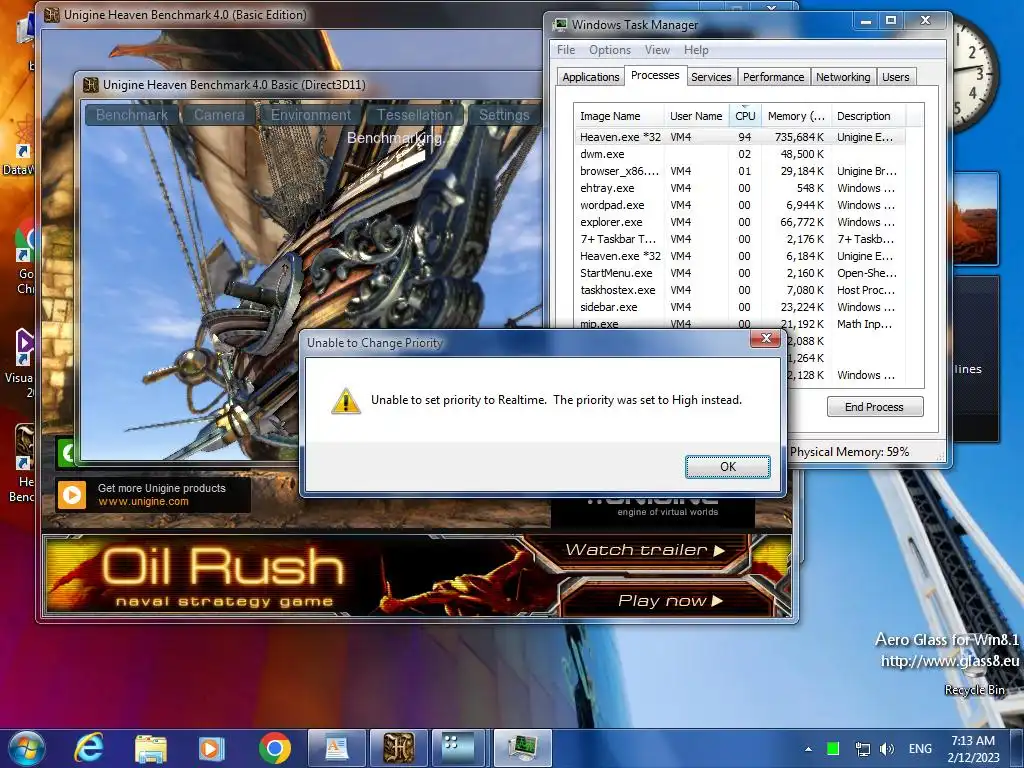The height and width of the screenshot is (768, 1024).
Task: Sort processes by CPU column header
Action: pos(745,116)
